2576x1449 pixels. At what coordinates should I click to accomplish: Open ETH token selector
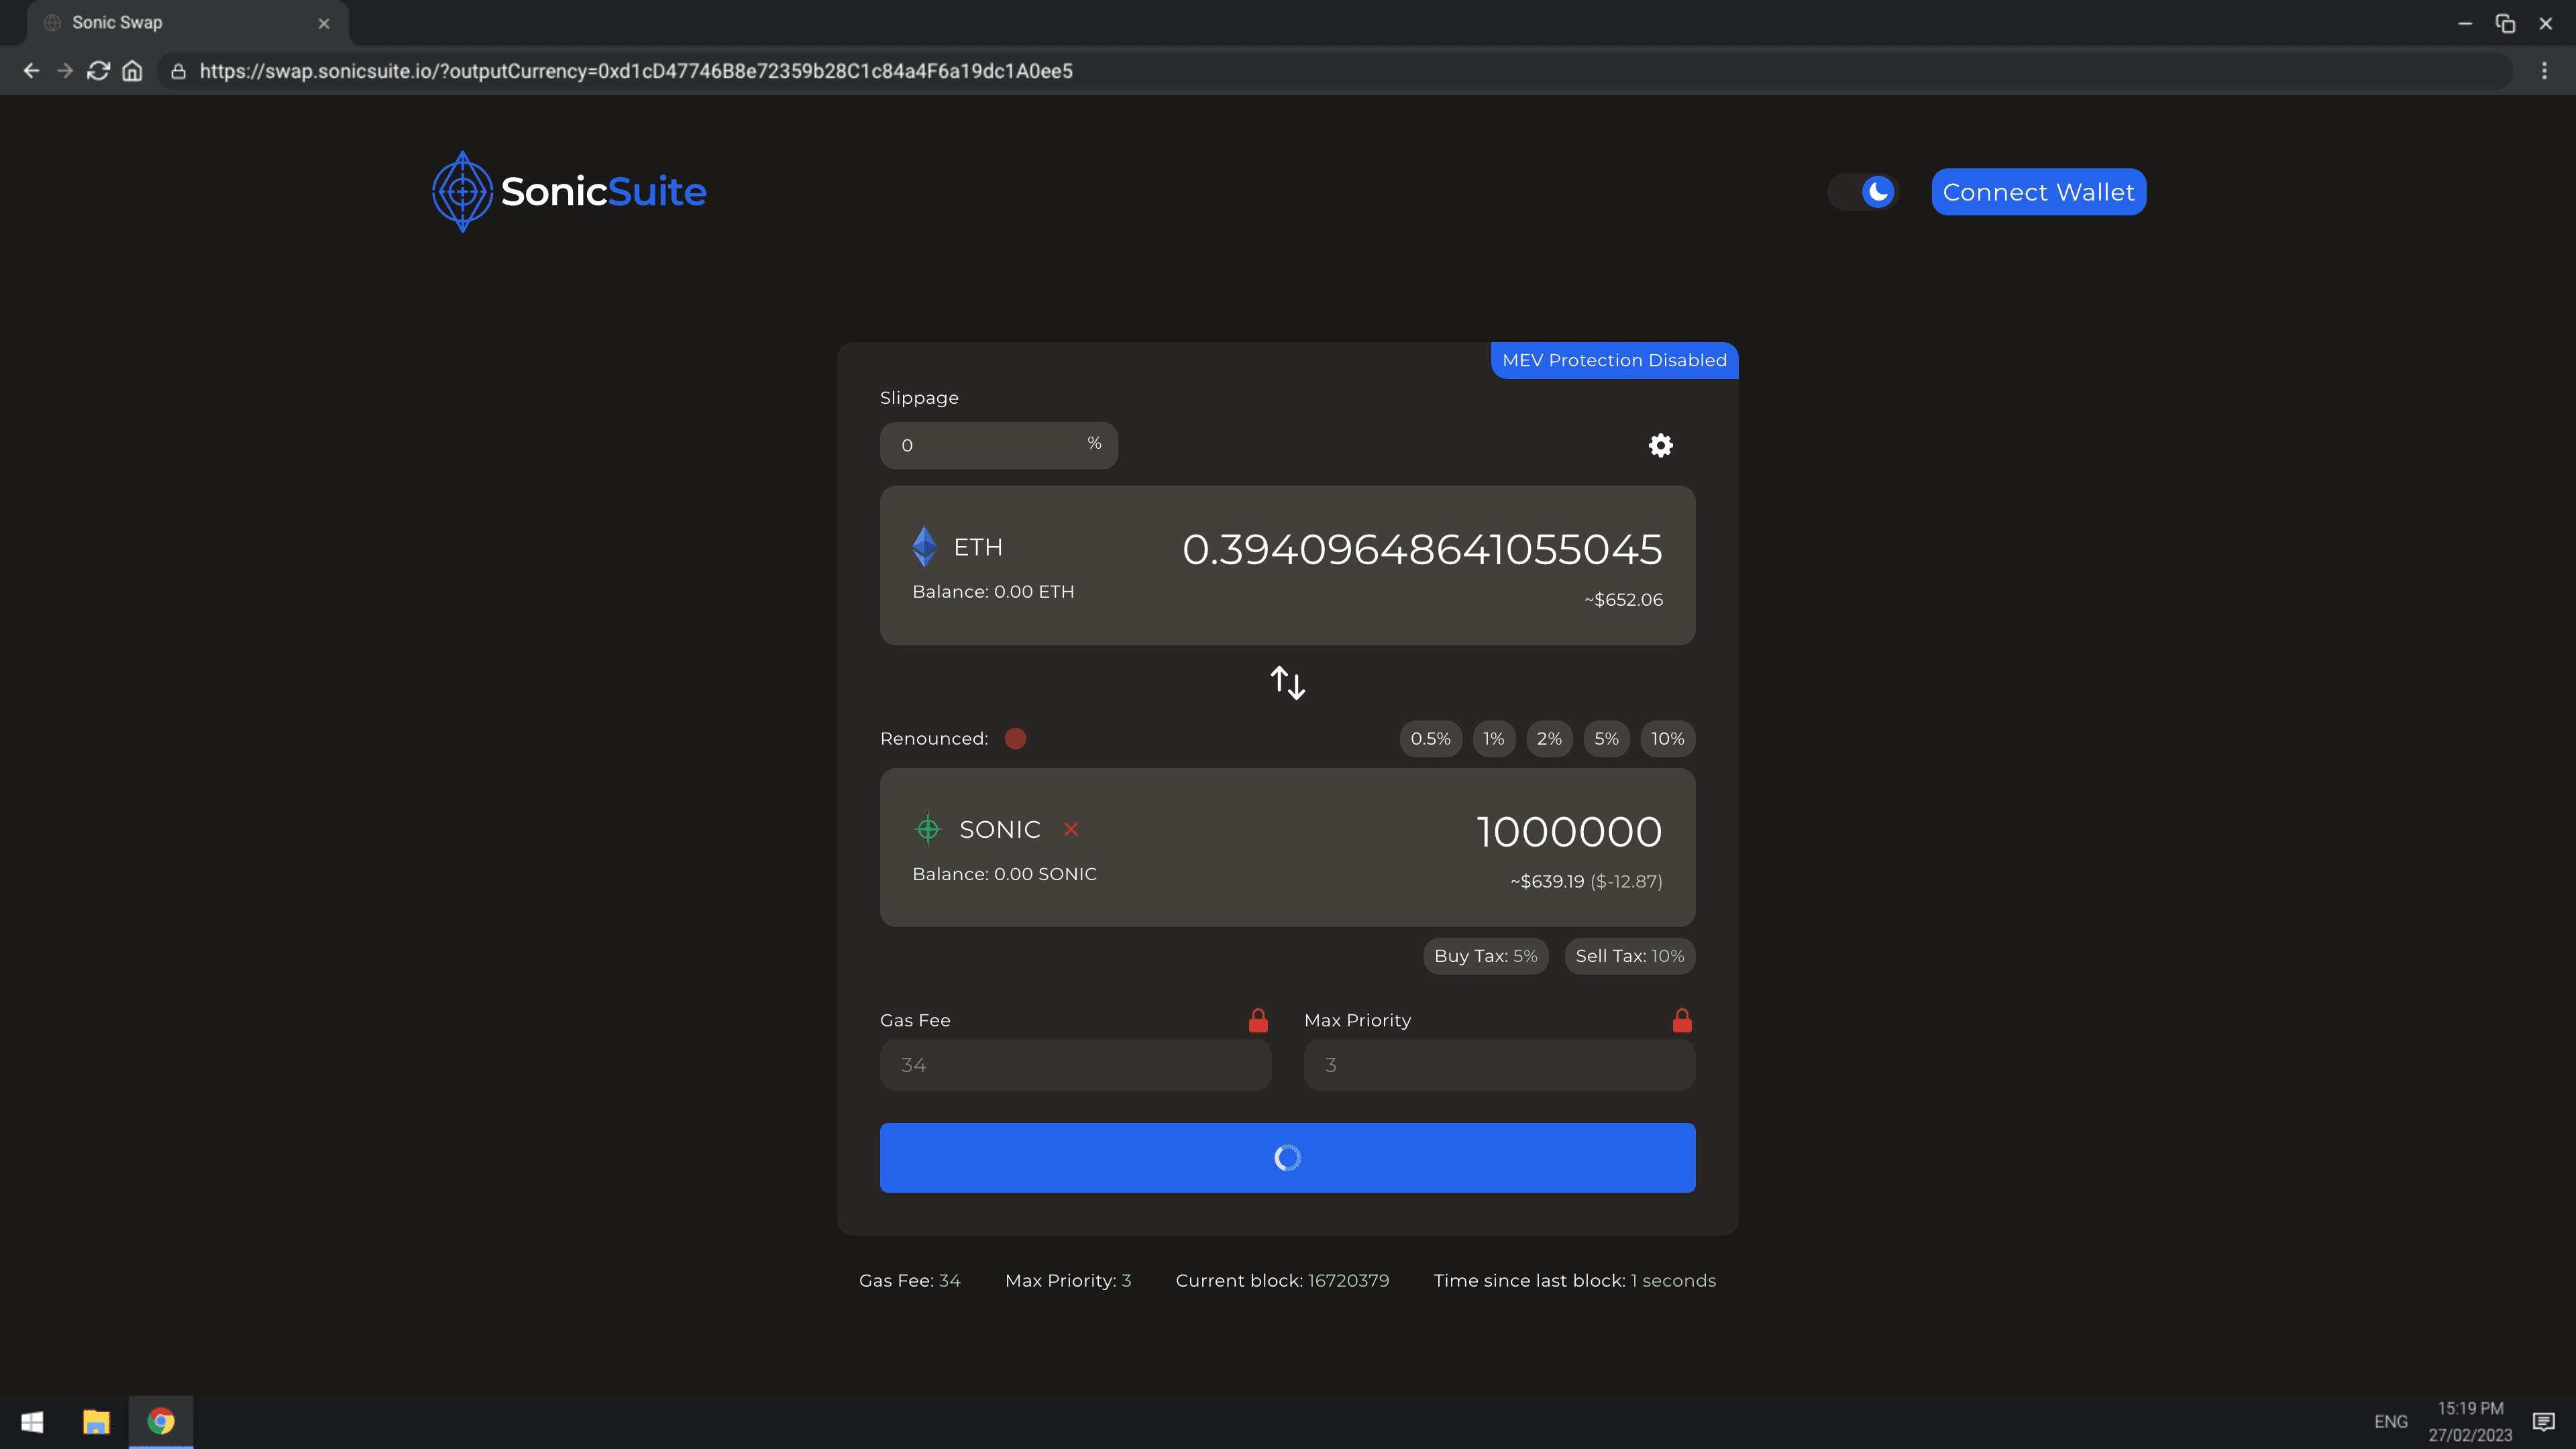point(957,547)
